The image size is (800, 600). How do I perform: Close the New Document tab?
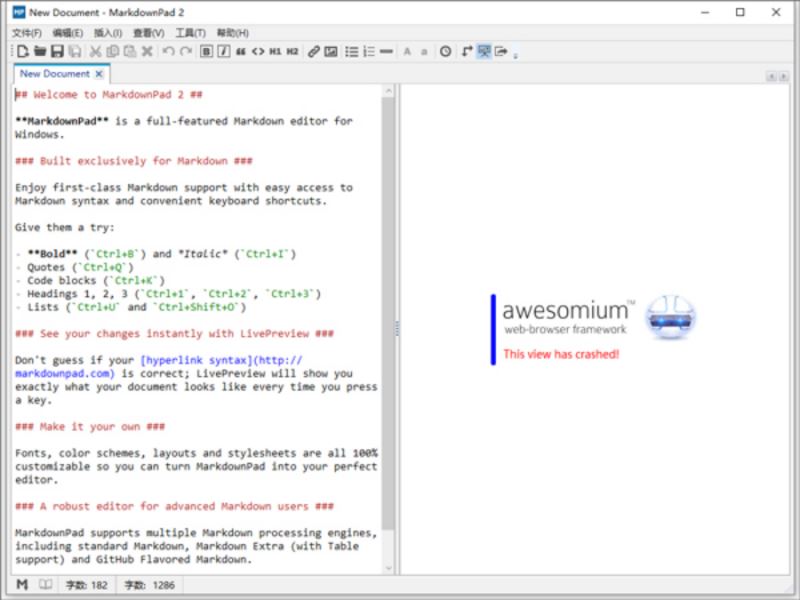[99, 74]
